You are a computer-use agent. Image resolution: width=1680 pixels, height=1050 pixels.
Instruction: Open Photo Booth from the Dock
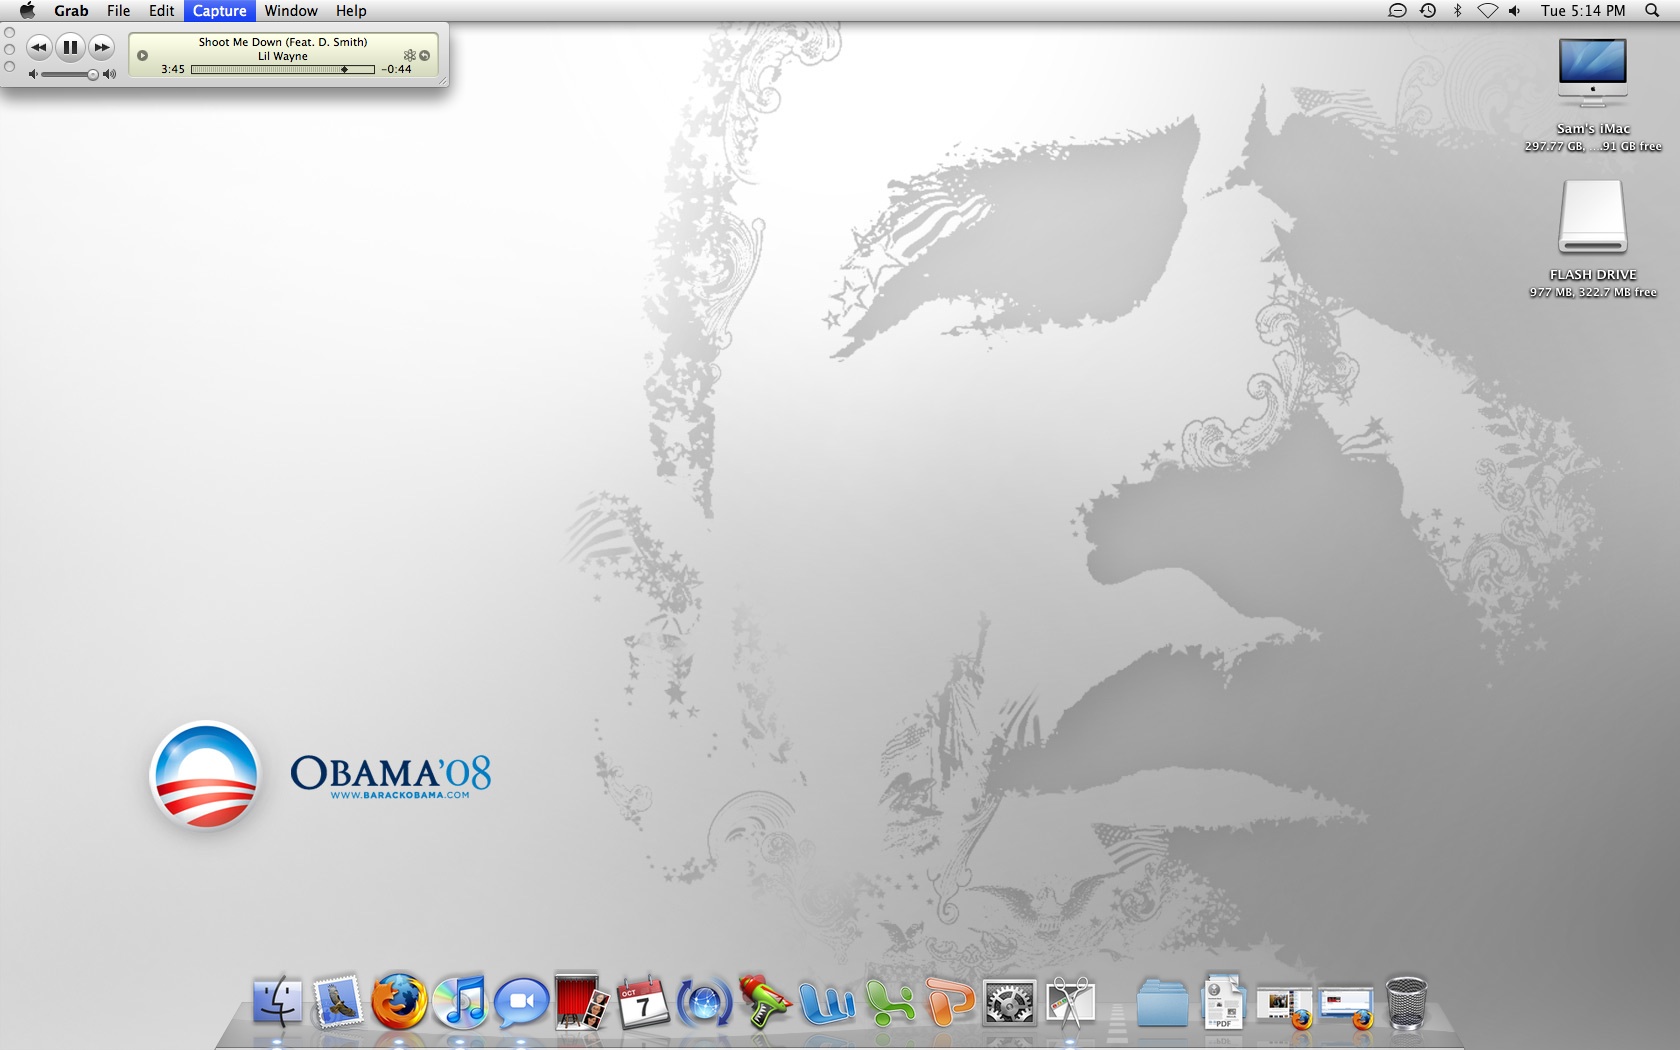pos(582,1001)
